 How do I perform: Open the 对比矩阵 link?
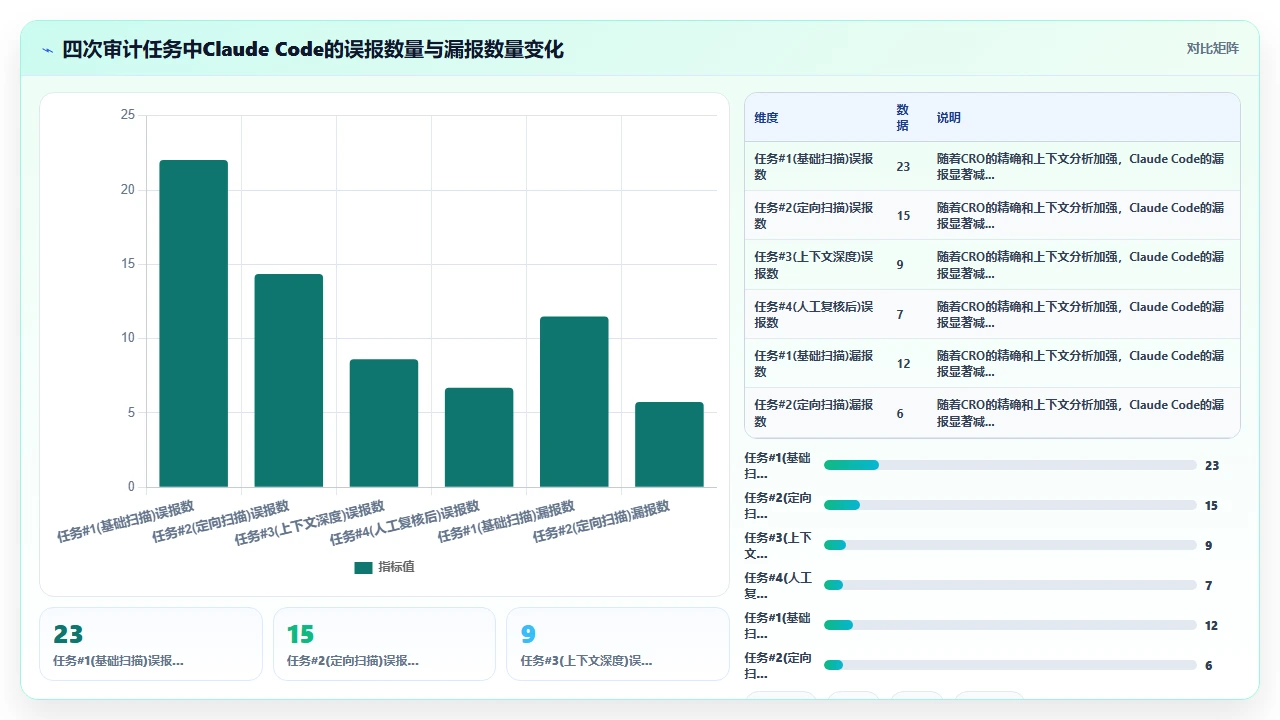(1212, 48)
